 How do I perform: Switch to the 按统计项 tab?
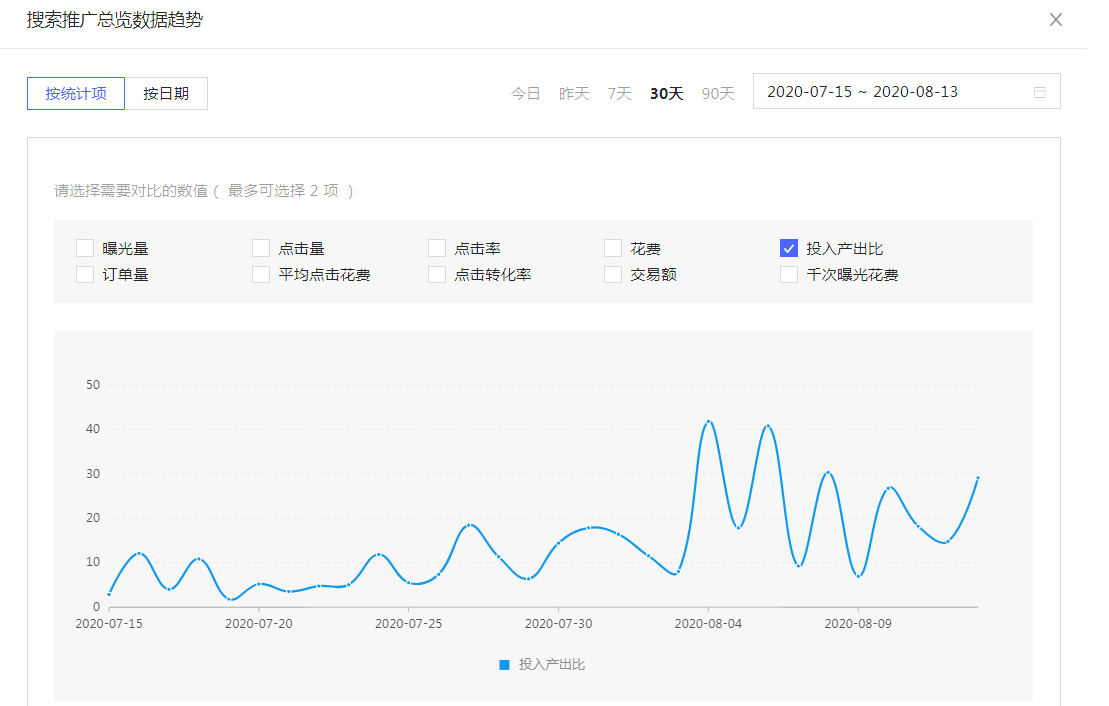tap(76, 93)
